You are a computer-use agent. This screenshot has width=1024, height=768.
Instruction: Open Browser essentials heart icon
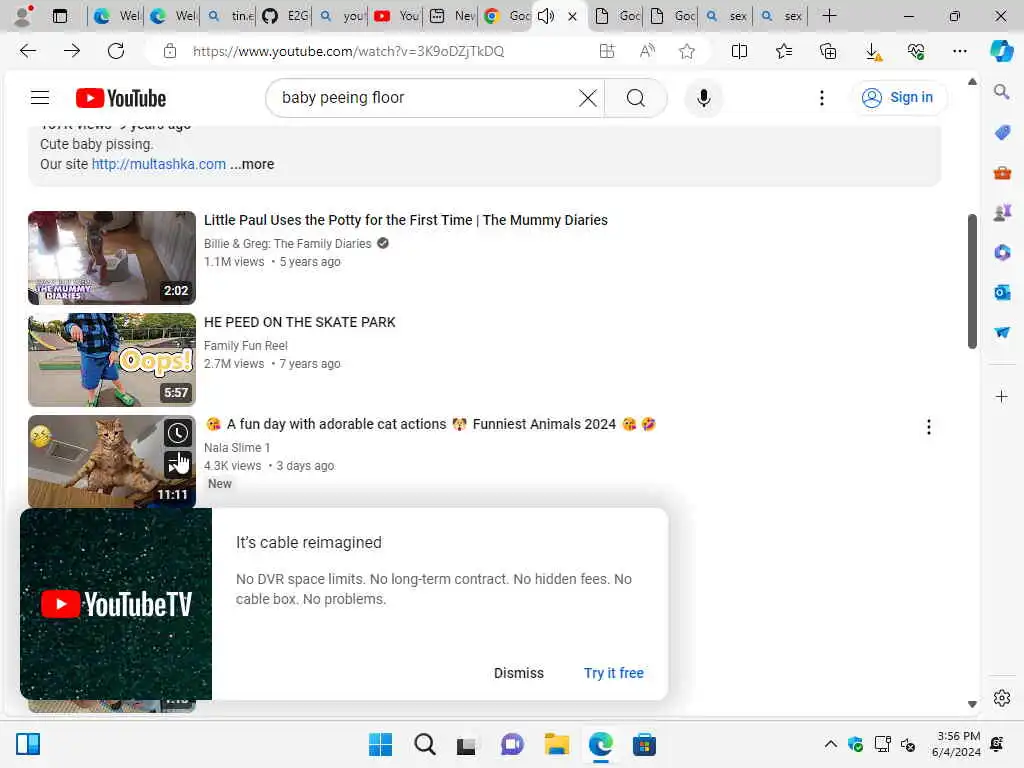pos(916,51)
